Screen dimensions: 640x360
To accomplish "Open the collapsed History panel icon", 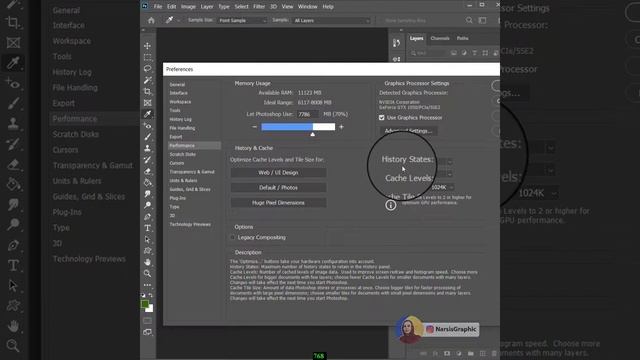I will [x=396, y=43].
